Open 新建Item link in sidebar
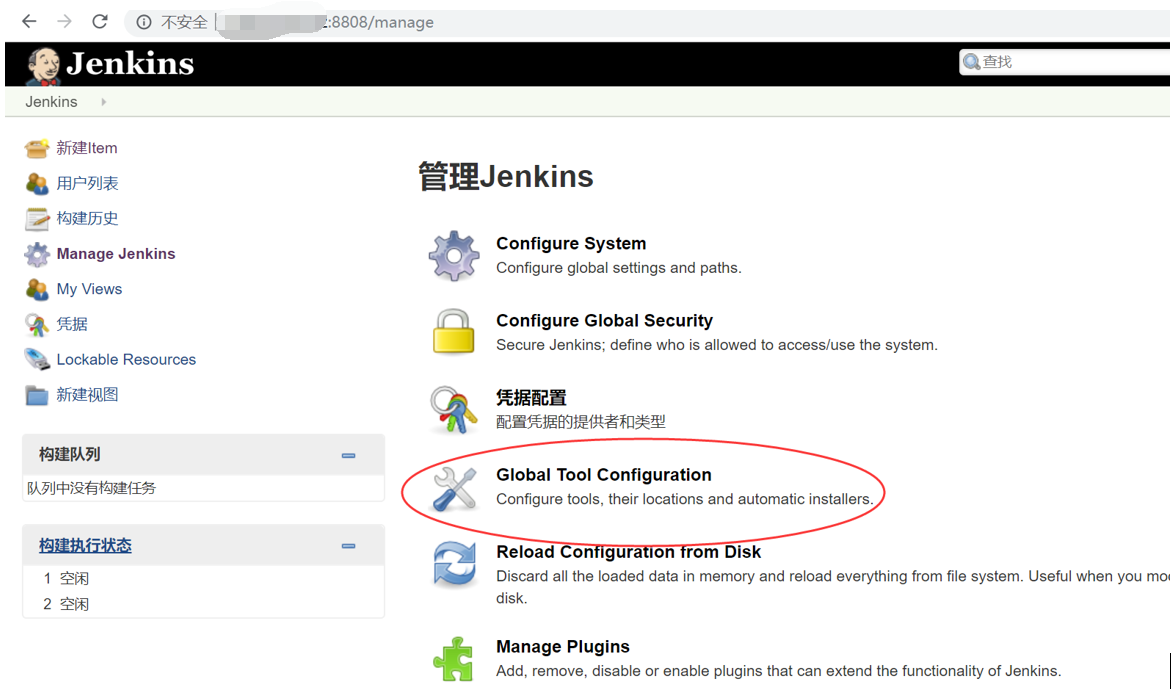The height and width of the screenshot is (689, 1174). [87, 148]
